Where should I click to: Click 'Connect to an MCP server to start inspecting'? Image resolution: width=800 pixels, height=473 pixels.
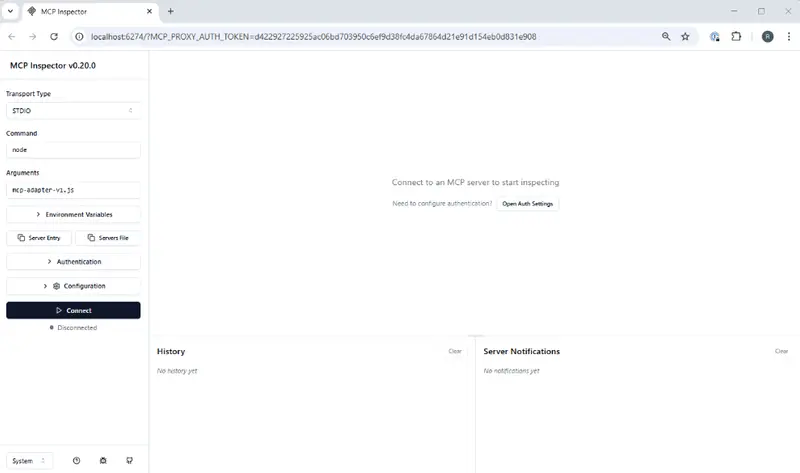(x=475, y=182)
